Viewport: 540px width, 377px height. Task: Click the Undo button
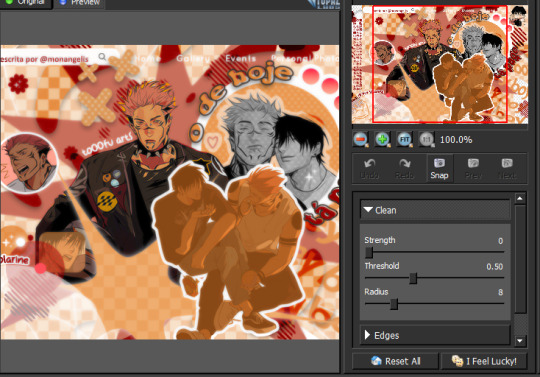pyautogui.click(x=370, y=168)
